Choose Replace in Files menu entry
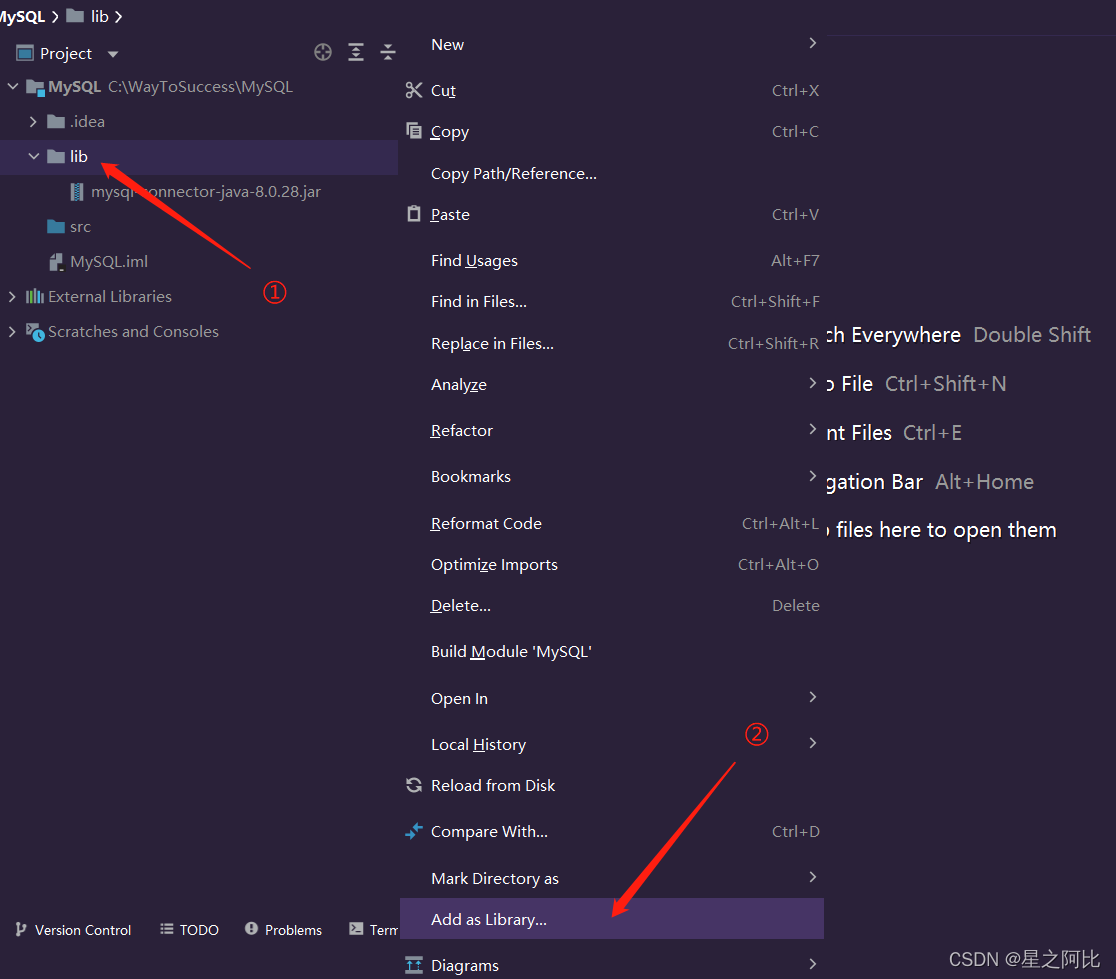 611,344
